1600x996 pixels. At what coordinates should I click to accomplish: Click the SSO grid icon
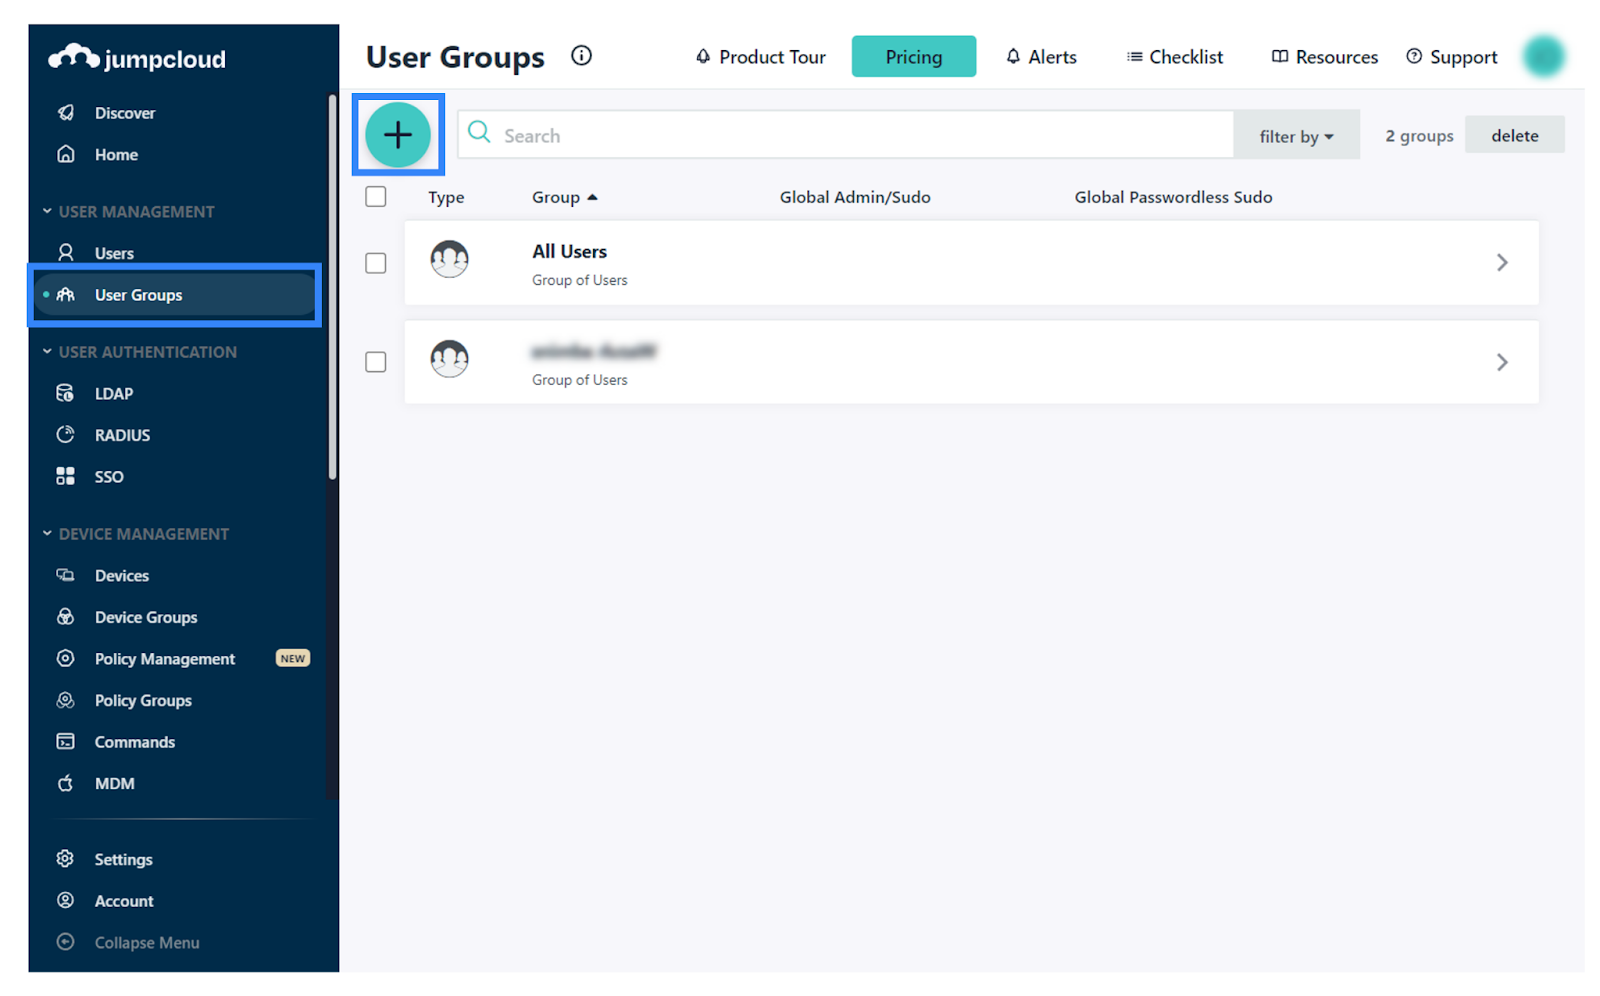(65, 476)
